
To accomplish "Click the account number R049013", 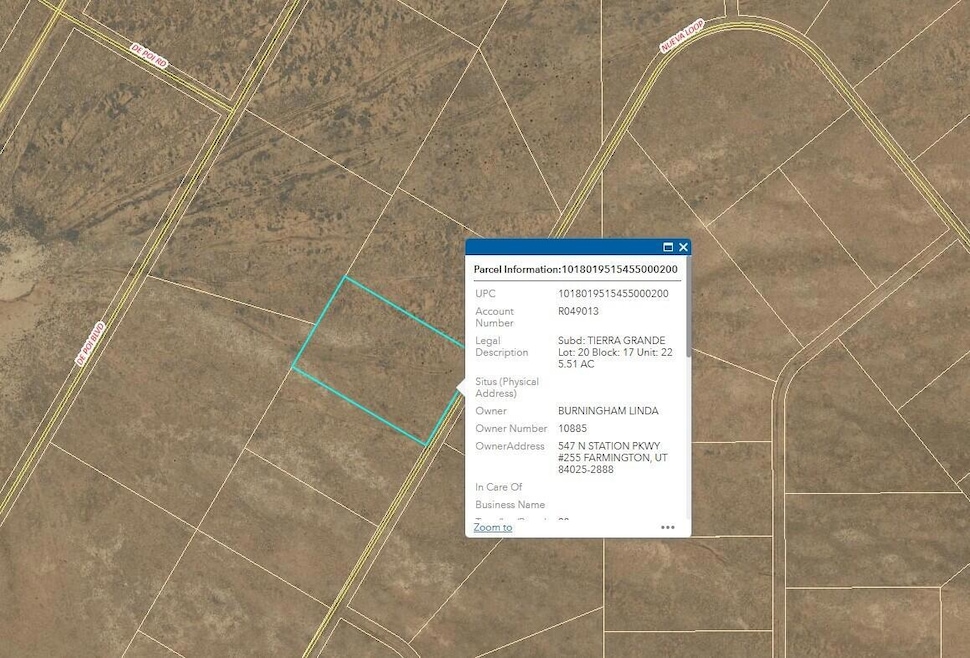I will (578, 311).
